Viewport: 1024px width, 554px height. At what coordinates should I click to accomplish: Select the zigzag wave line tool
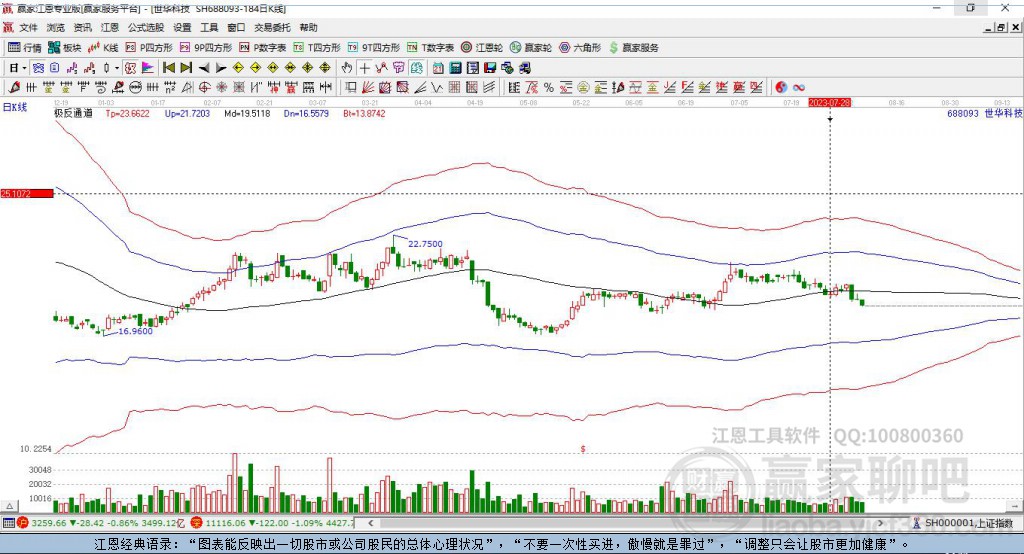(x=436, y=88)
